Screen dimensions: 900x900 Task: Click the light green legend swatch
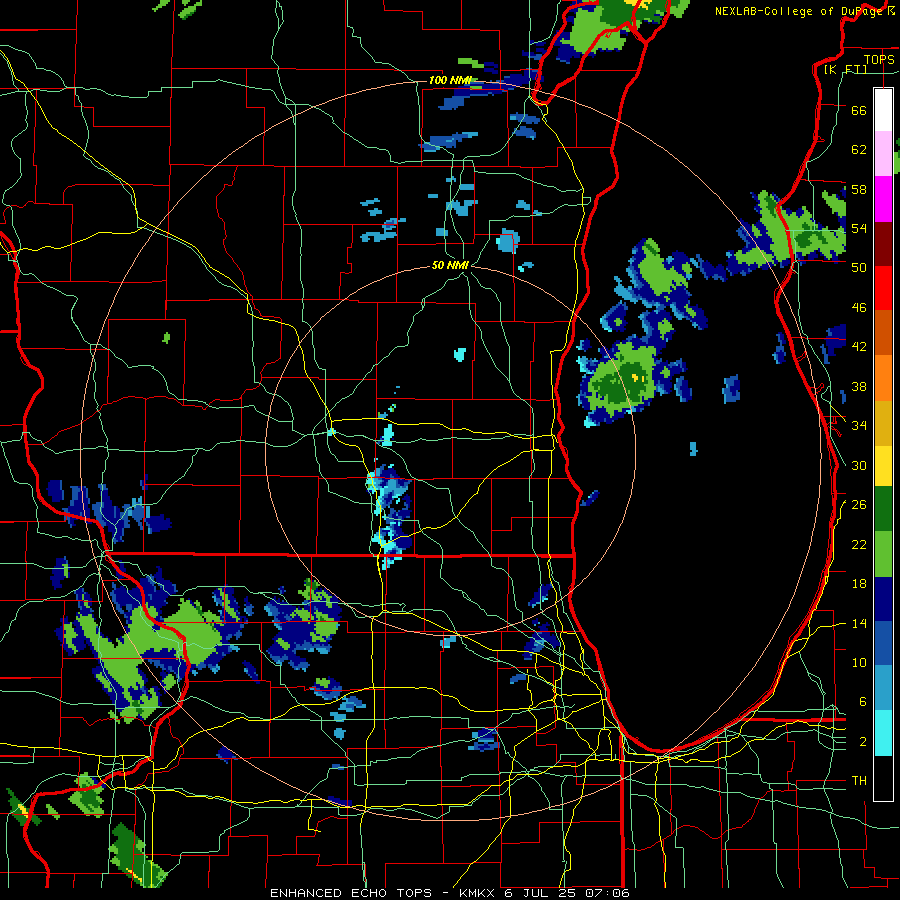pyautogui.click(x=883, y=554)
